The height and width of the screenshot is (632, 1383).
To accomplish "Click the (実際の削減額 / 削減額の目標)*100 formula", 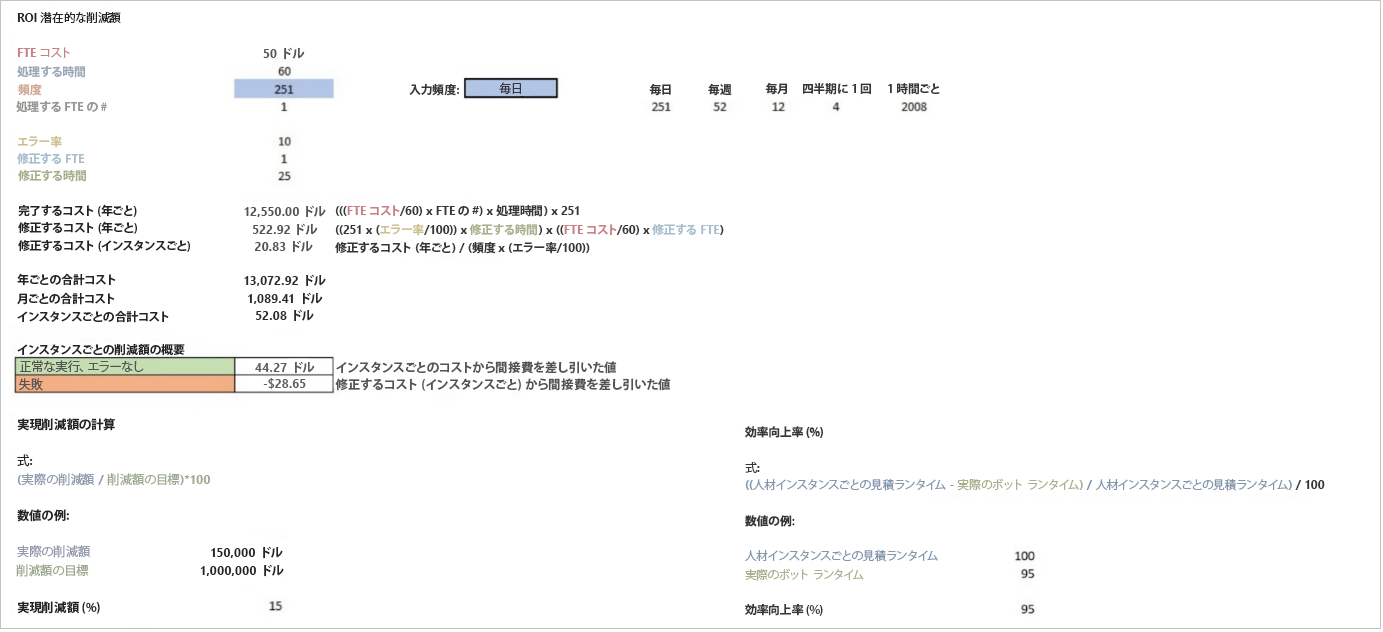I will 114,479.
